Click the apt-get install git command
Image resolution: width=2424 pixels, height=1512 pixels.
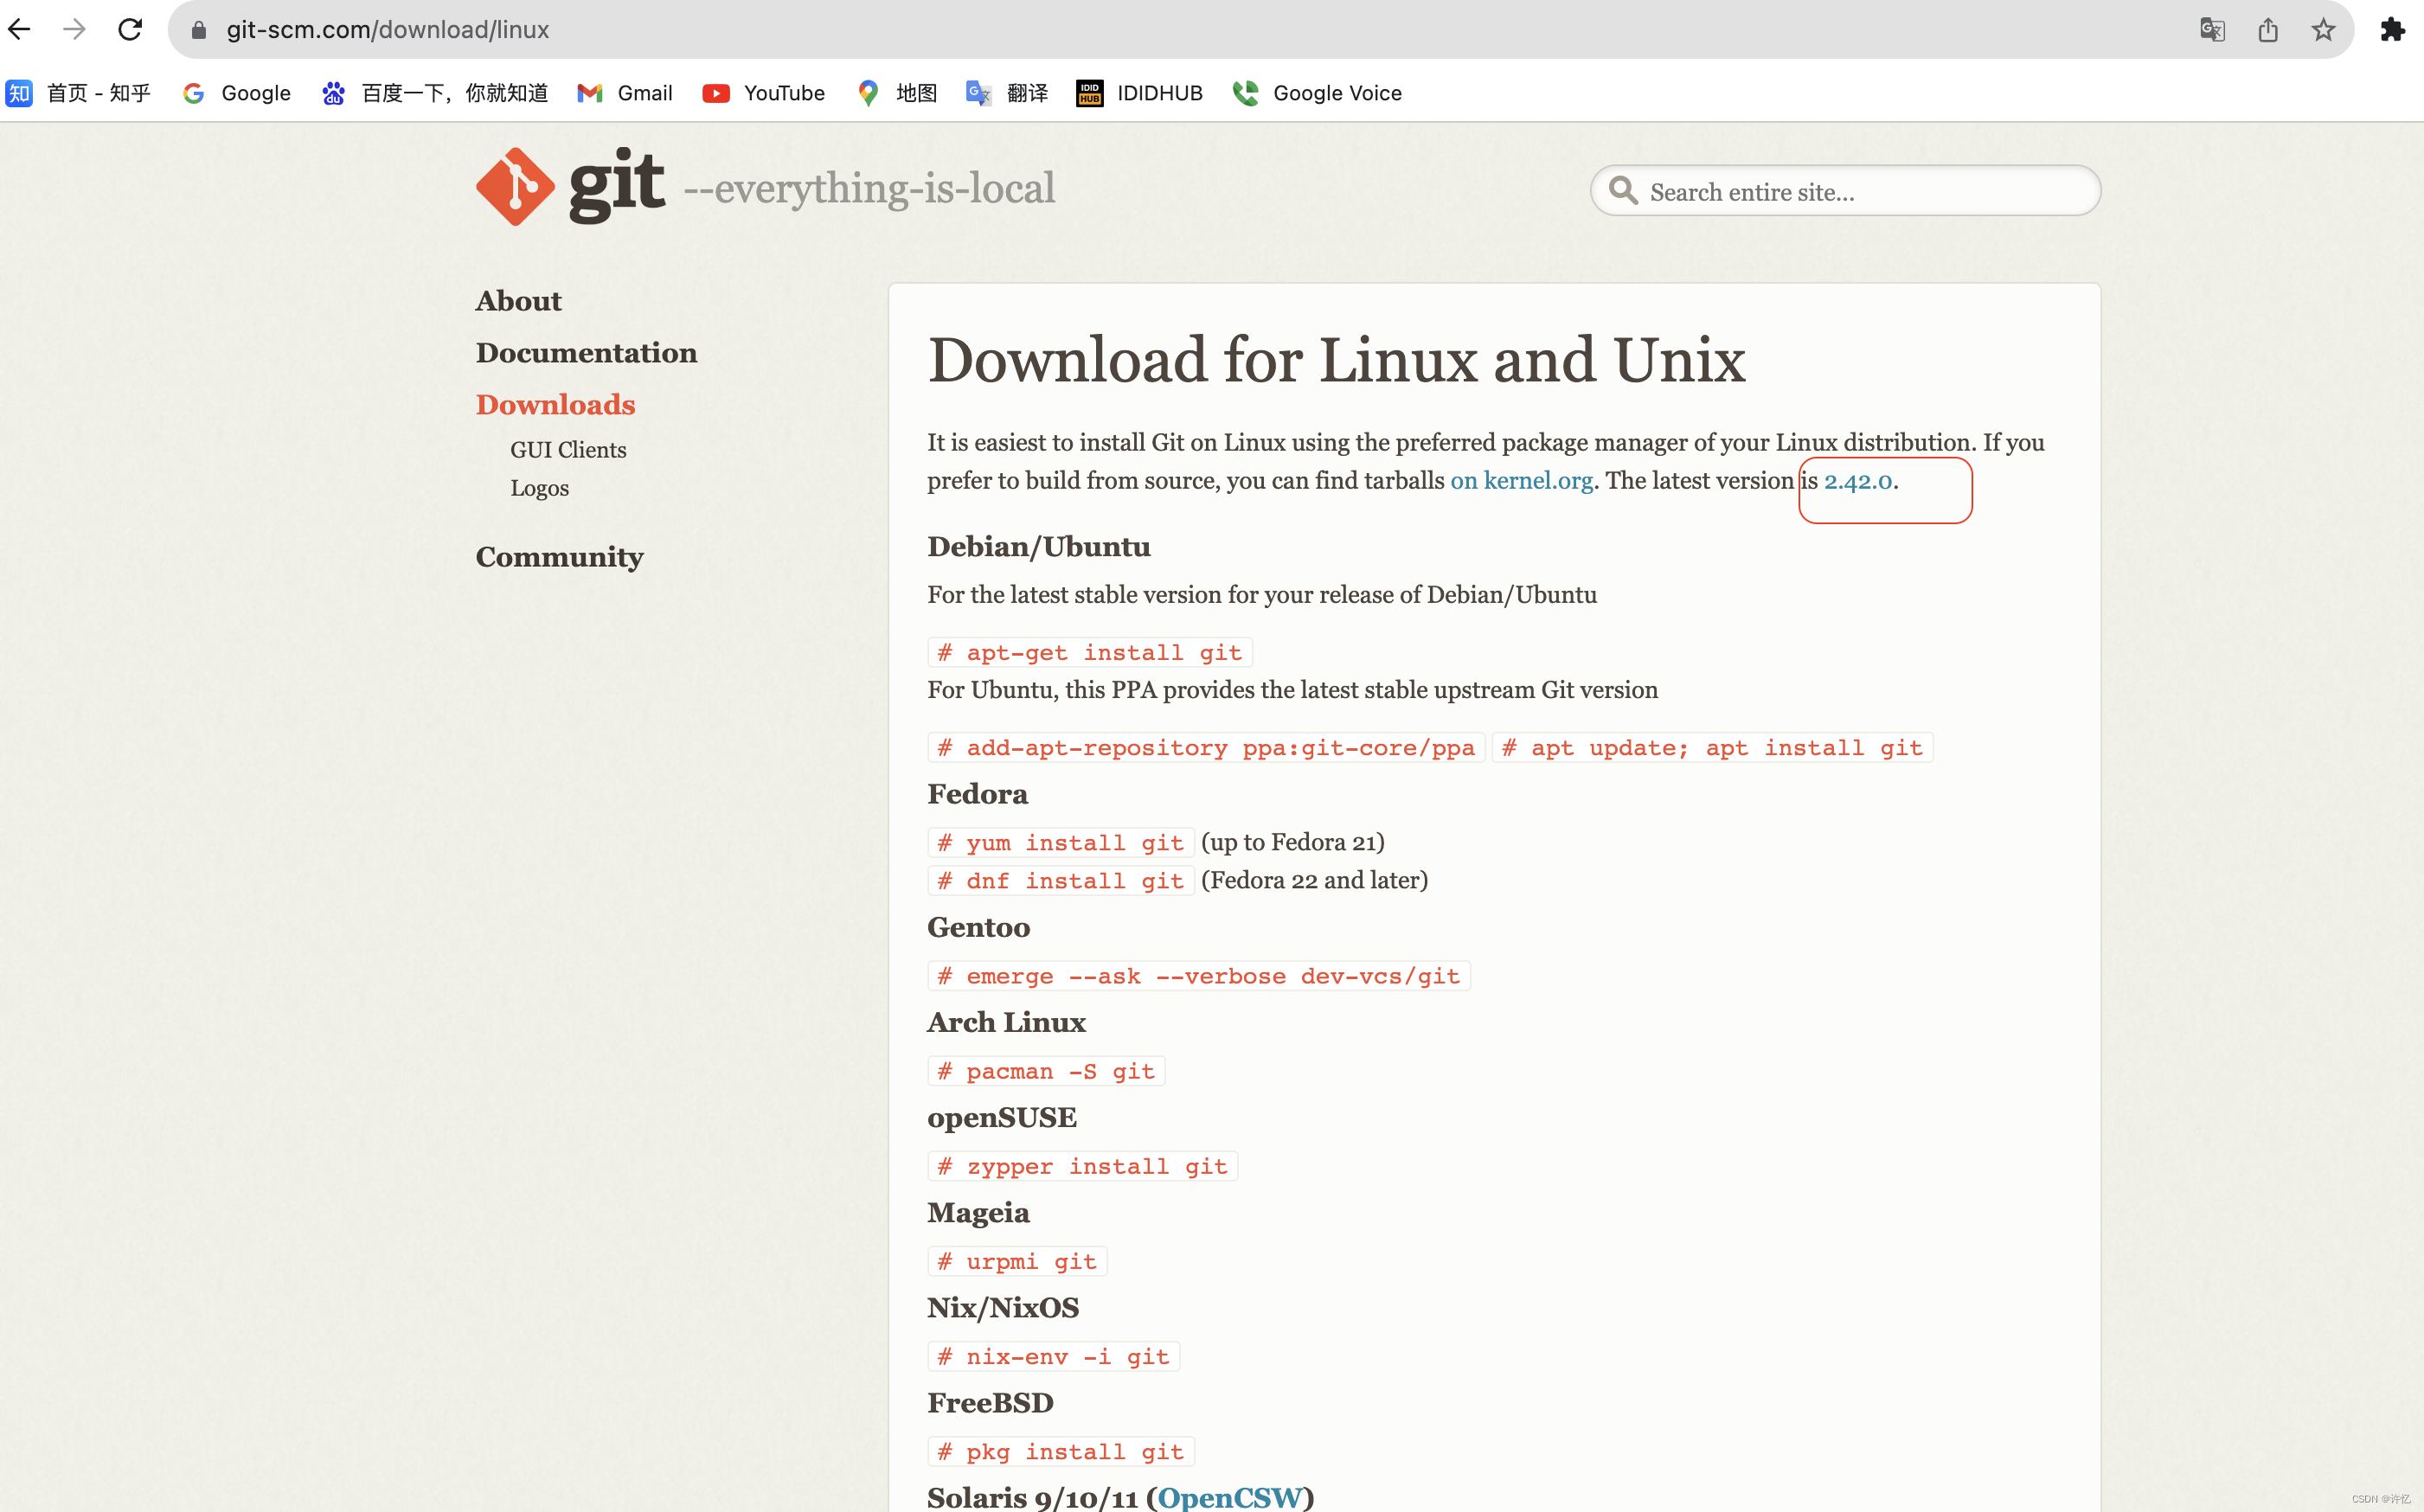(1090, 653)
